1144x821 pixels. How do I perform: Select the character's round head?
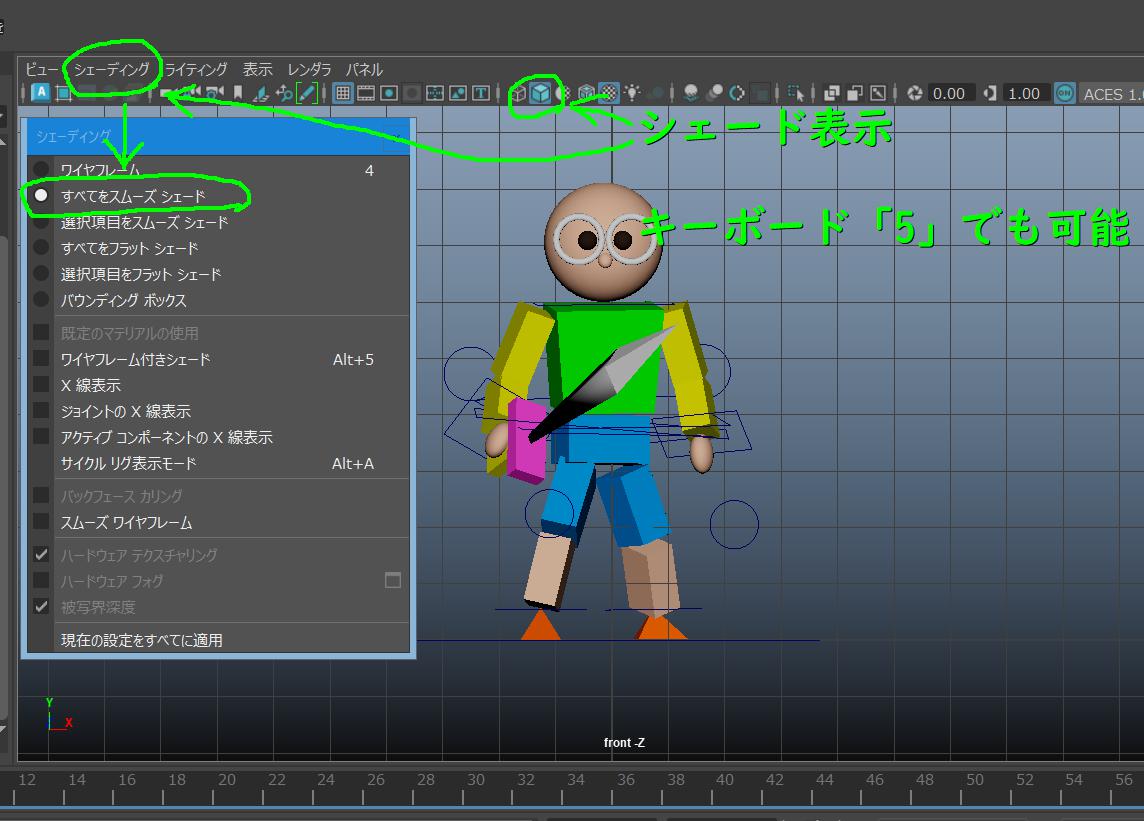coord(604,241)
